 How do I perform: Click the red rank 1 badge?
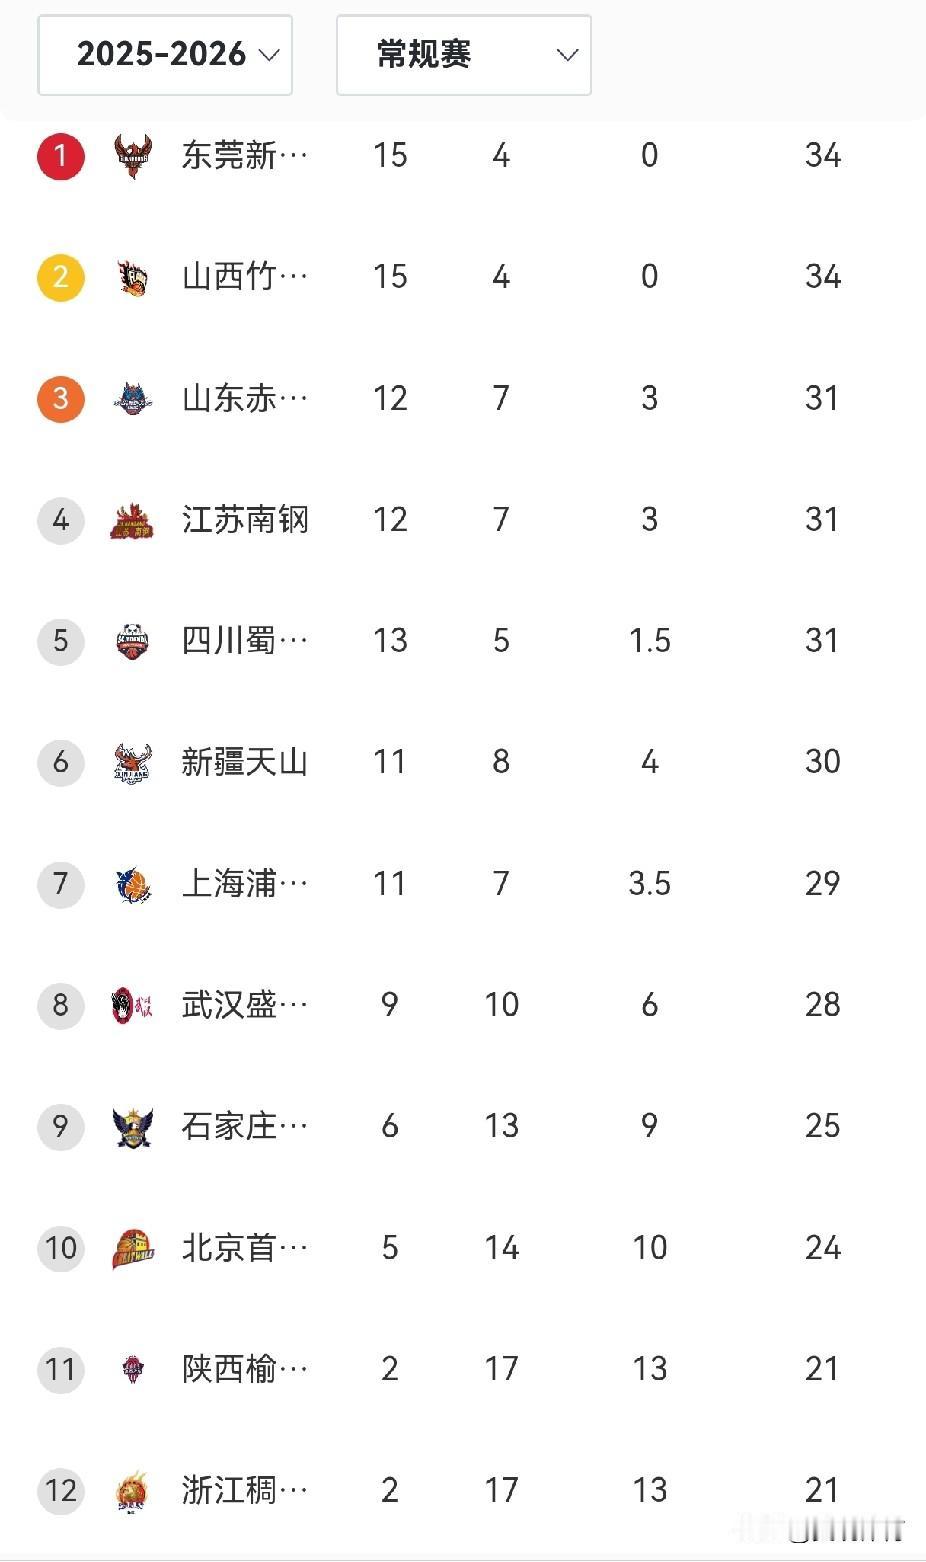pos(61,156)
